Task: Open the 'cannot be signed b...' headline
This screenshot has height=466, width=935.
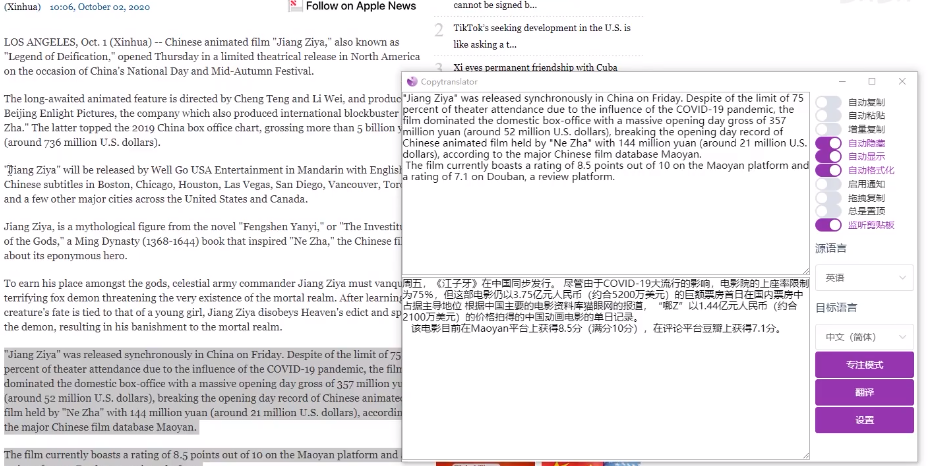Action: click(x=495, y=5)
